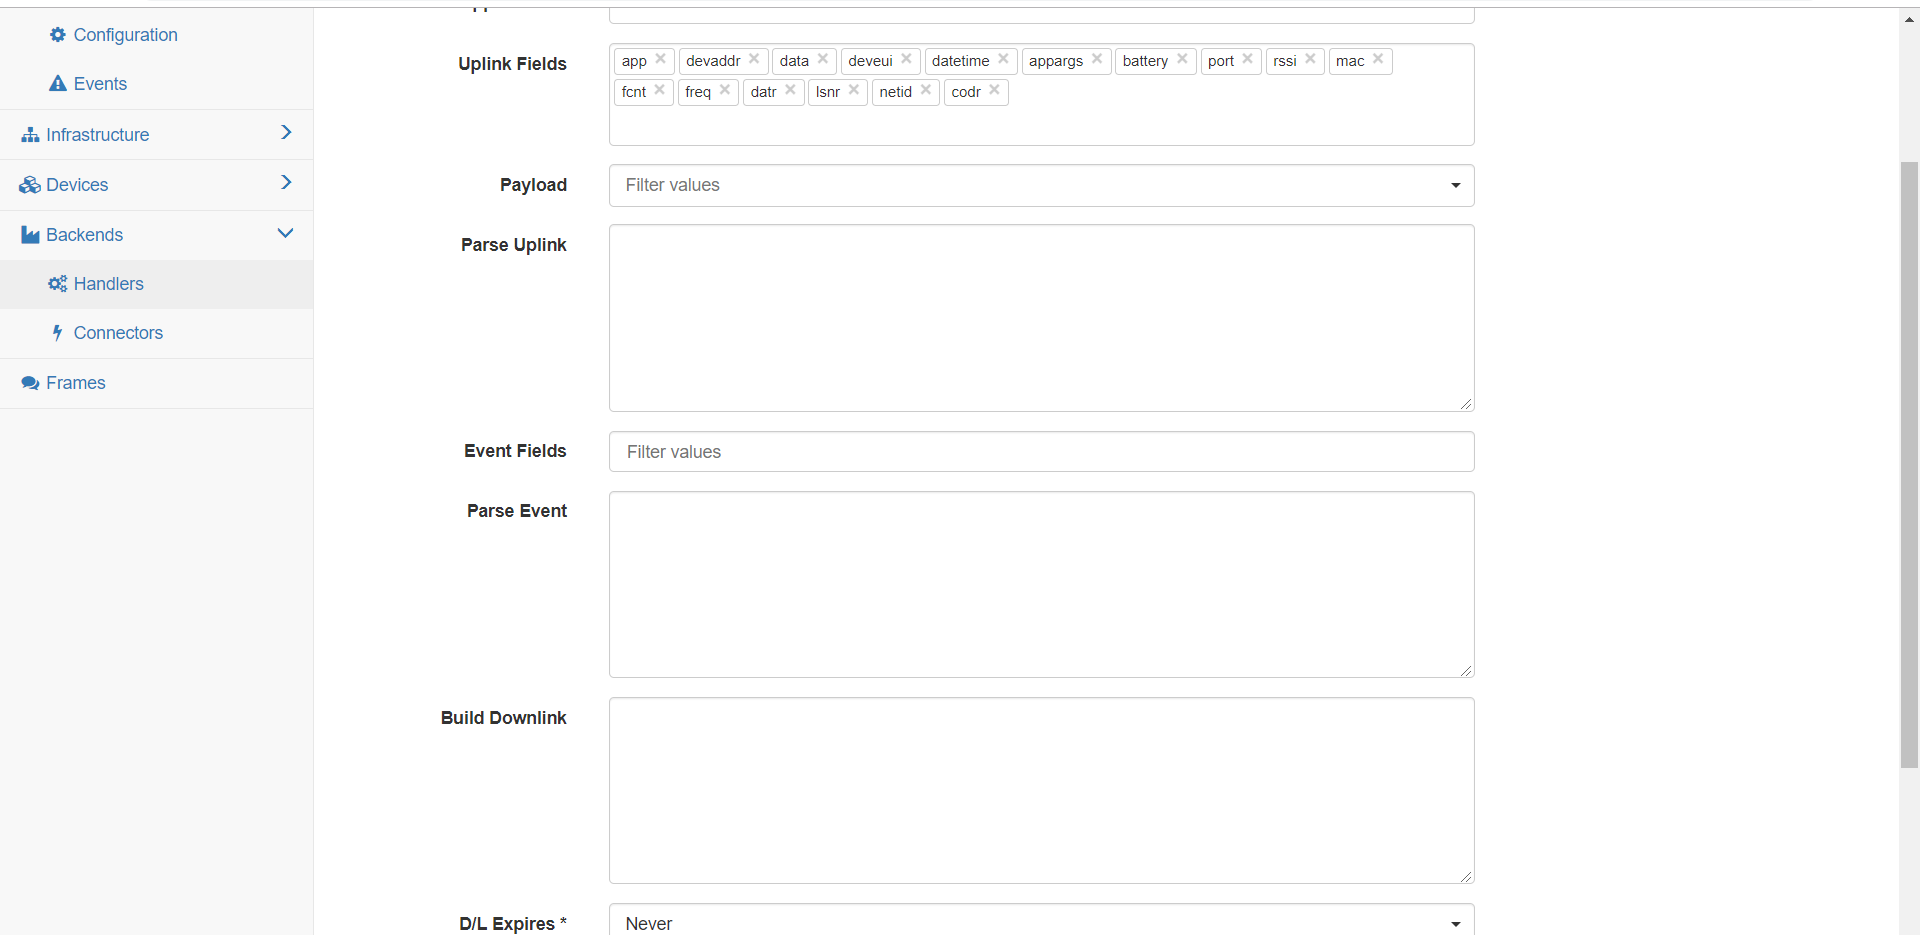Open the Payload filter values dropdown
Viewport: 1920px width, 935px height.
tap(1456, 185)
